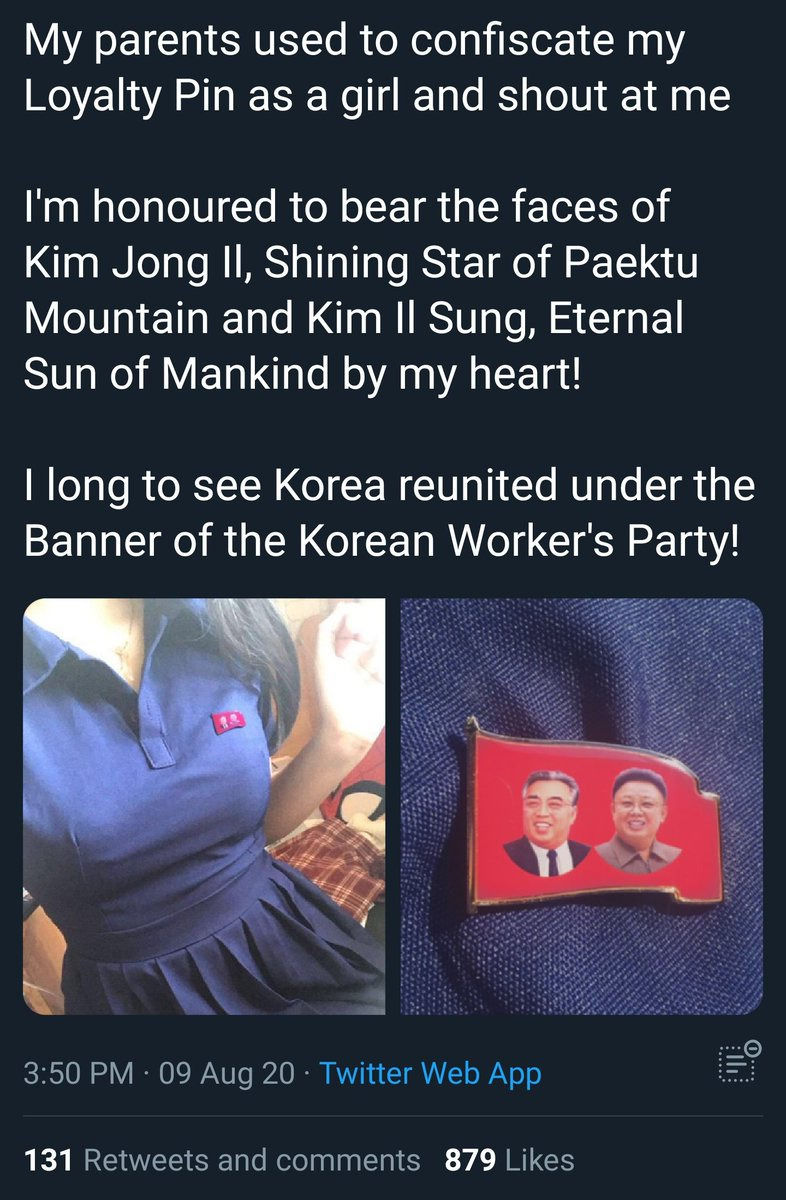Click the "Likes" label text

[540, 1160]
